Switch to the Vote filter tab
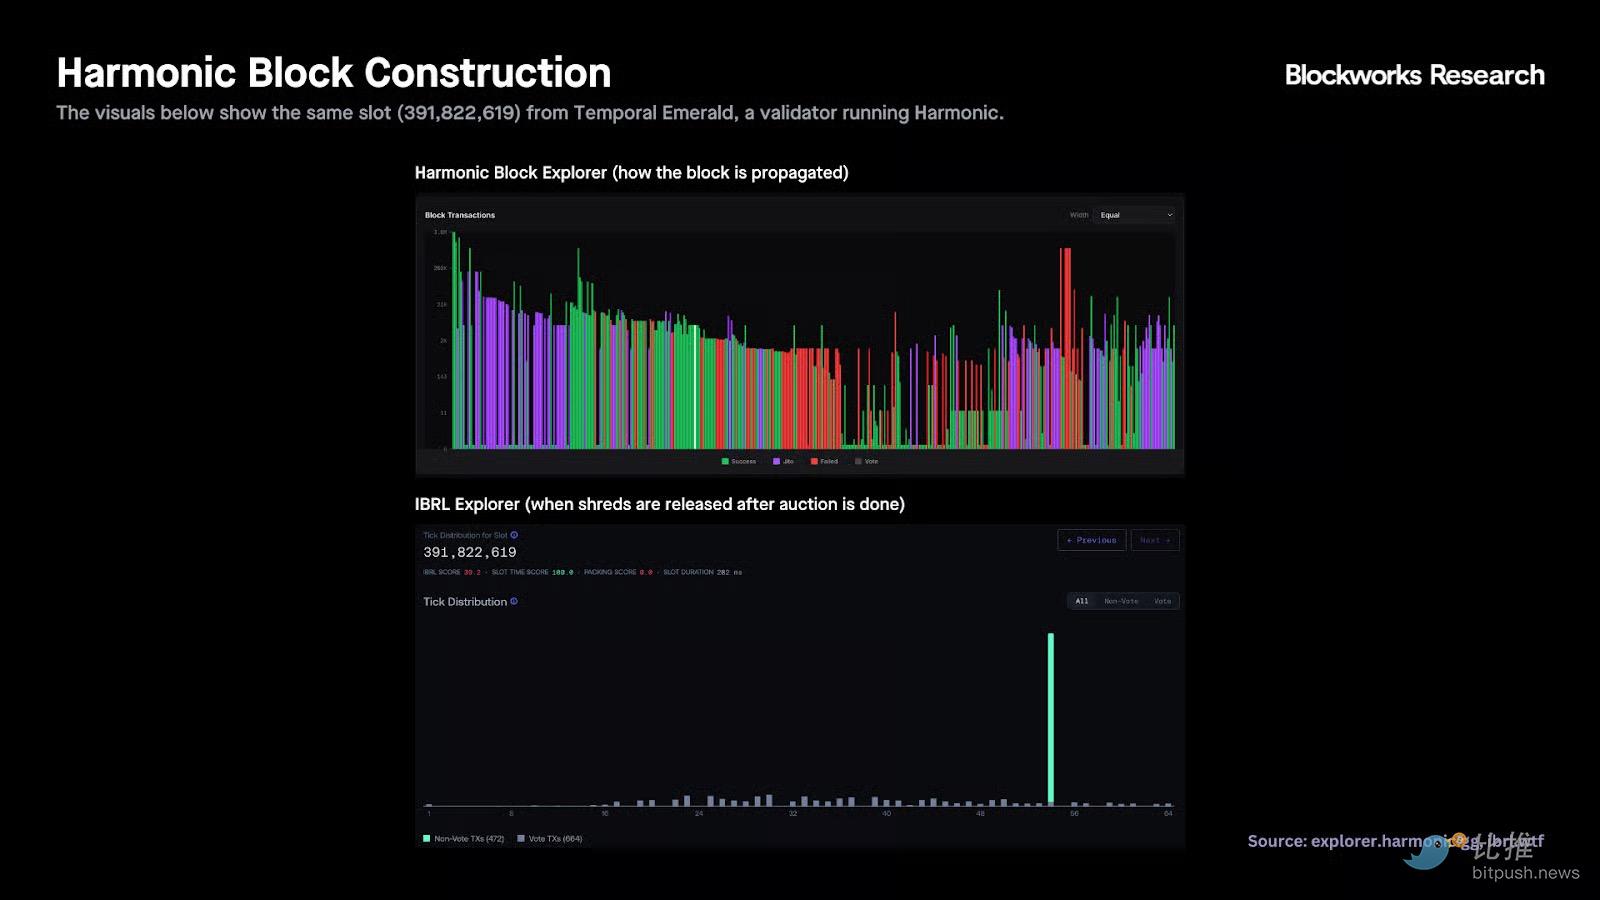 (x=1162, y=601)
